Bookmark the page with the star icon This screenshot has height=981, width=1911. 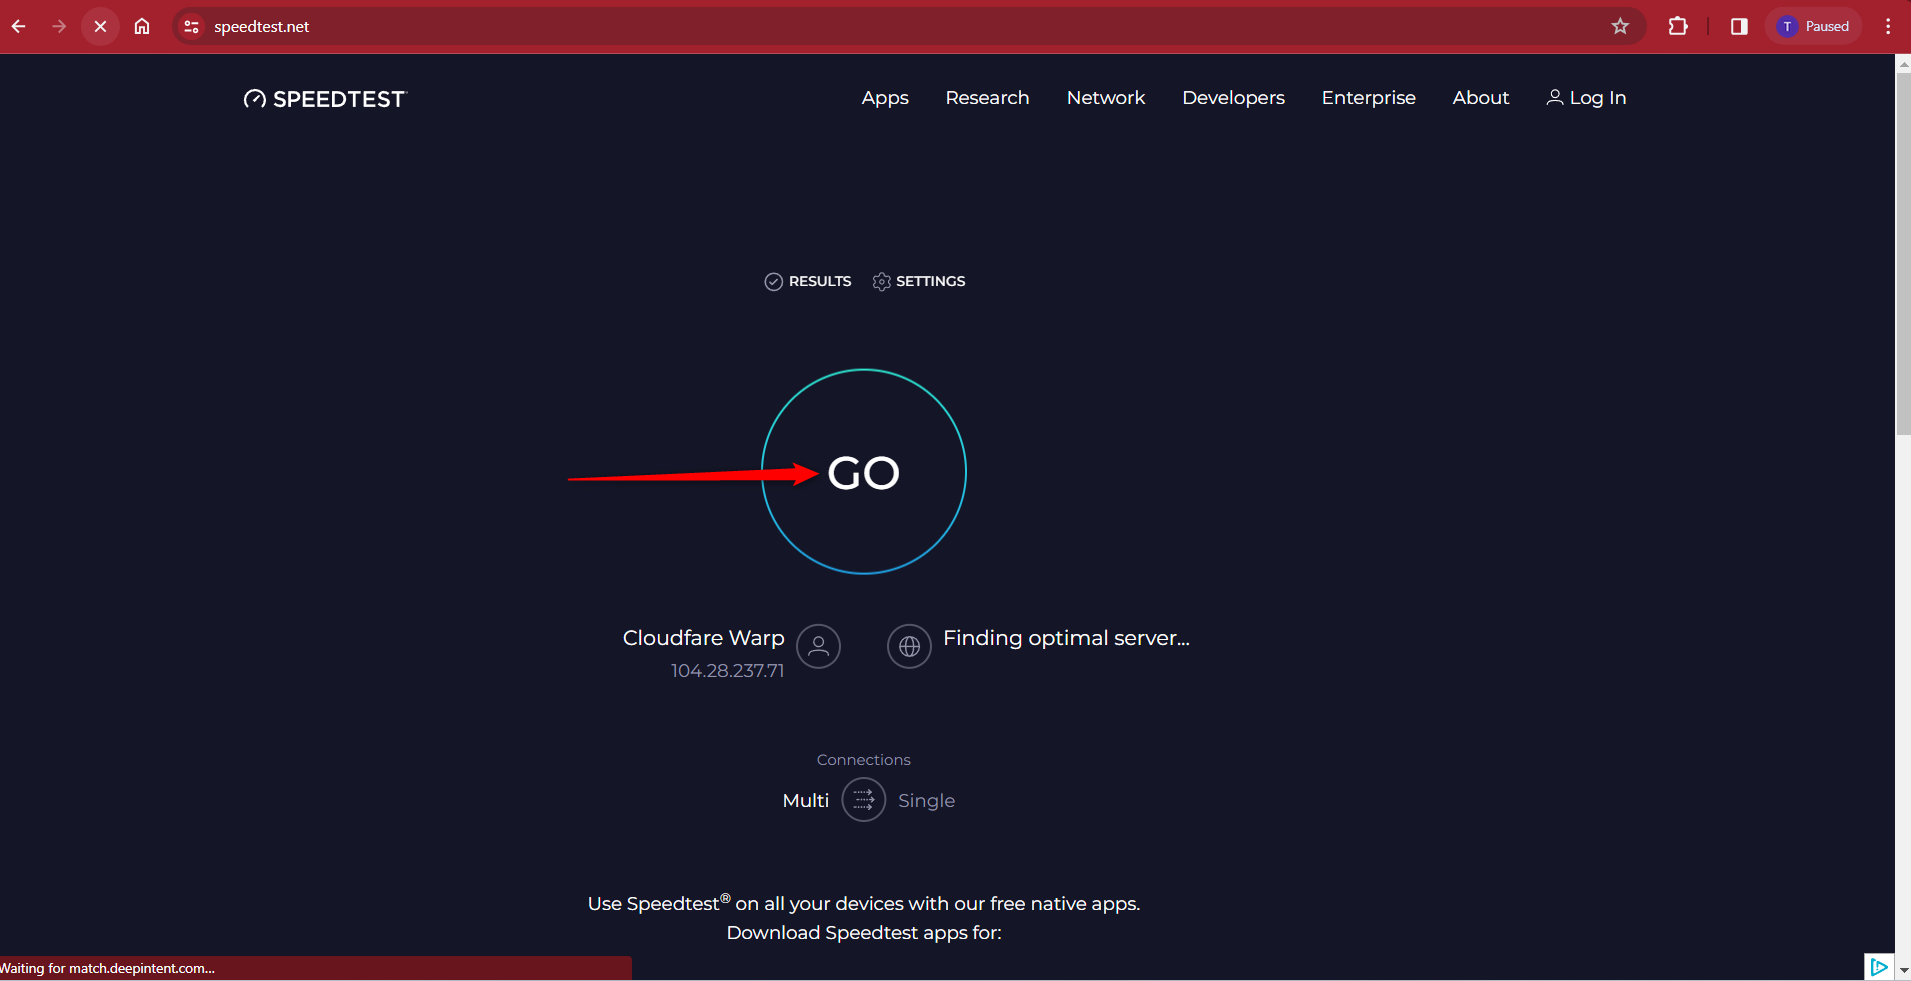1620,26
